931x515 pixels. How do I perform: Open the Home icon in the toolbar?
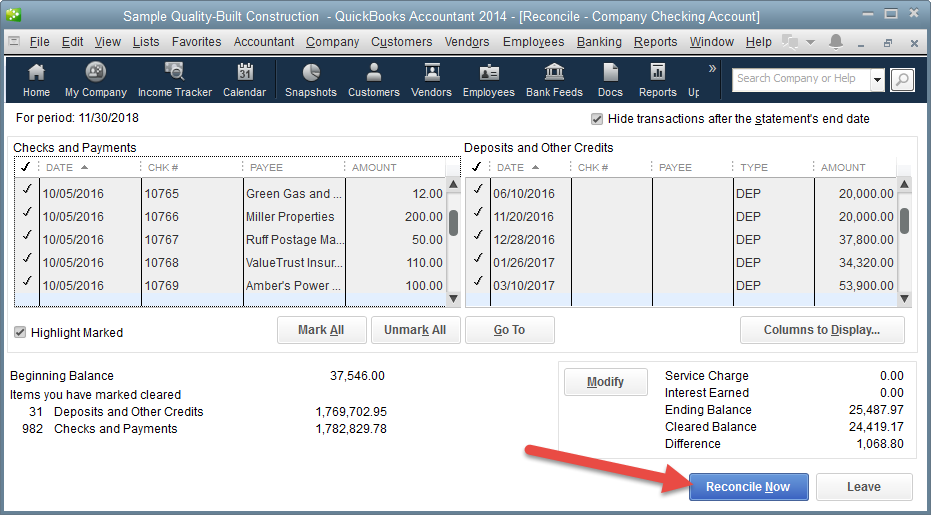point(36,80)
